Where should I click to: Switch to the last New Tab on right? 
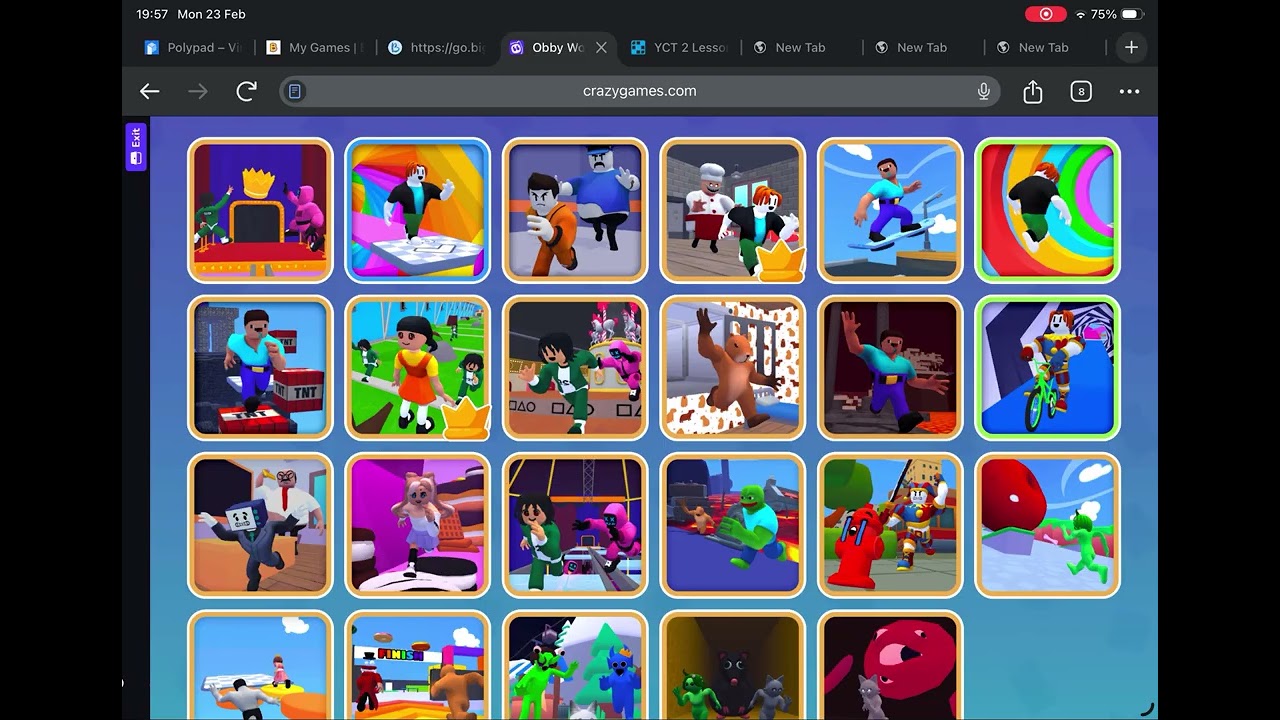1045,47
